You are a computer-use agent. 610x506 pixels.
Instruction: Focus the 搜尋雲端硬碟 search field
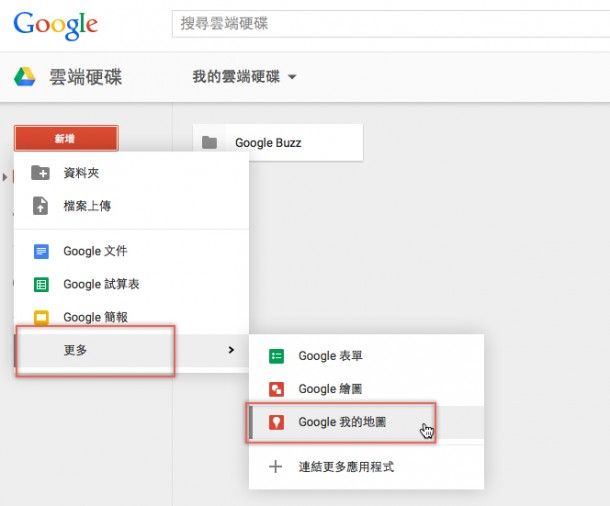390,23
